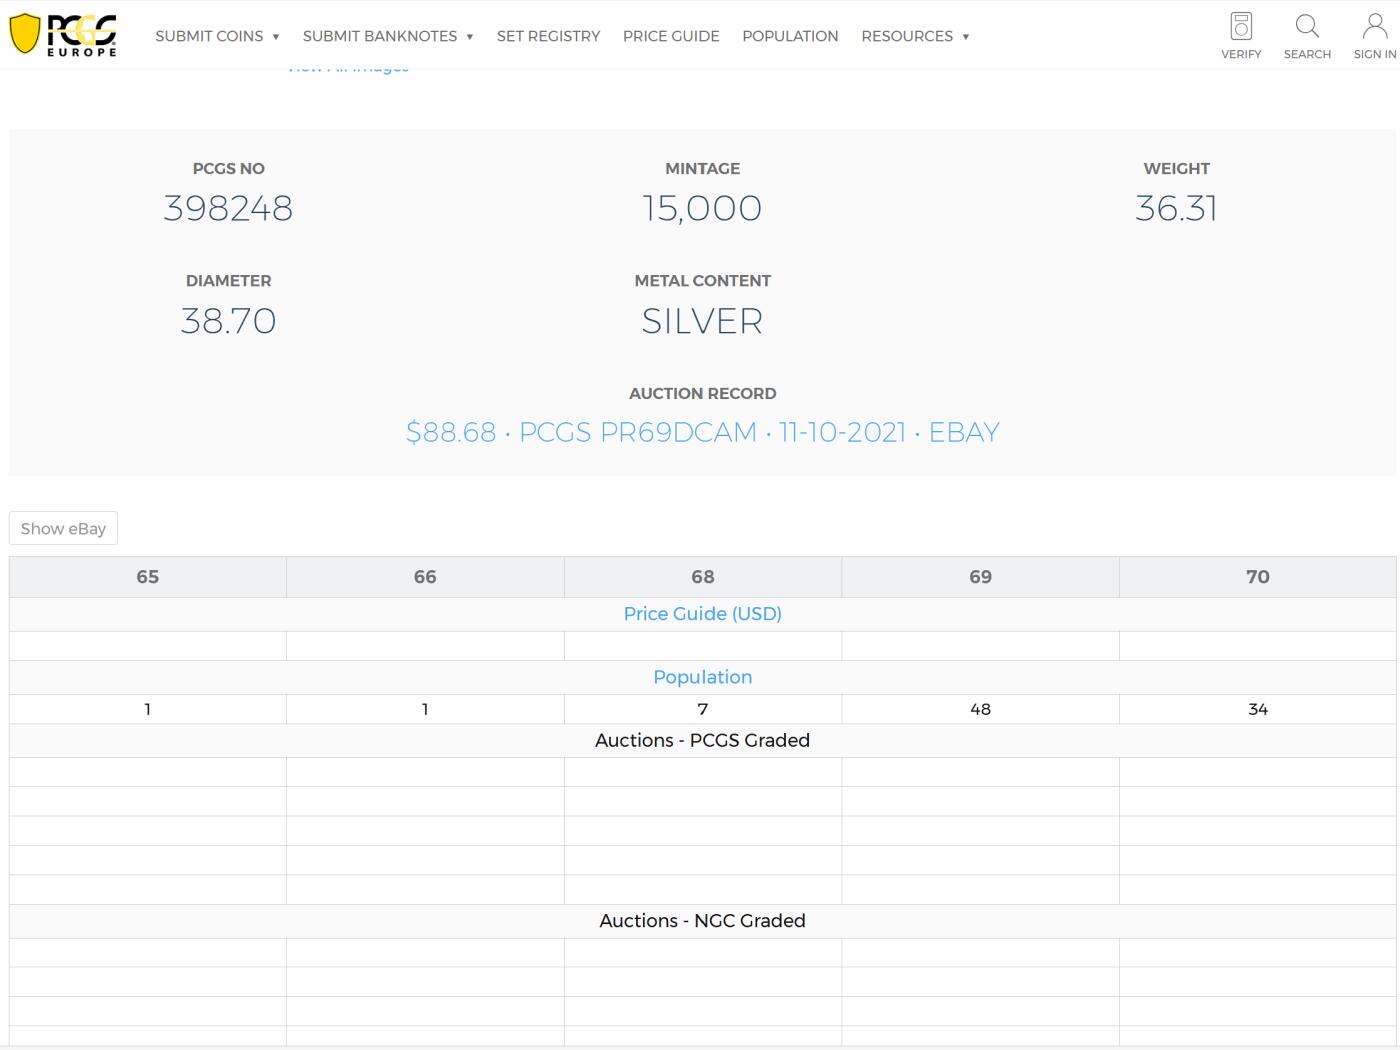Expand the Submit Coins dropdown menu
The height and width of the screenshot is (1050, 1400).
pyautogui.click(x=217, y=36)
